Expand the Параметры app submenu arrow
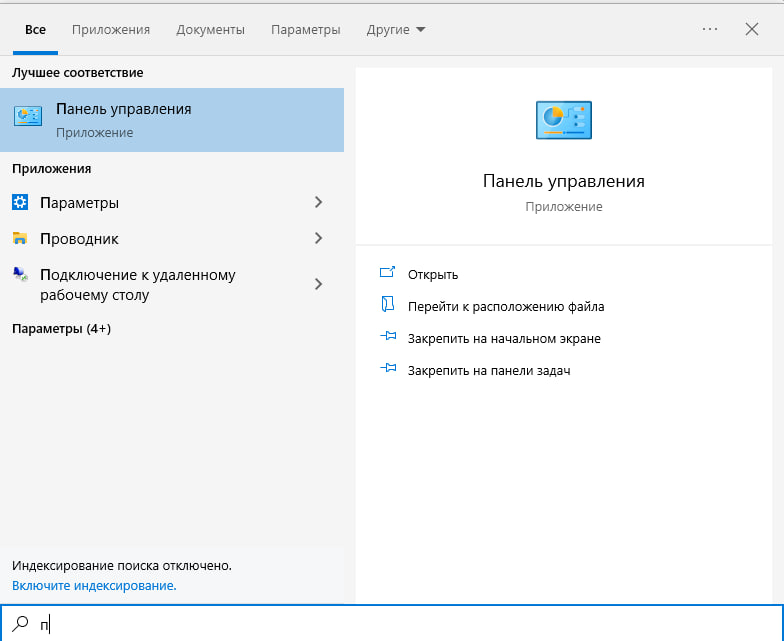This screenshot has height=641, width=784. point(318,202)
